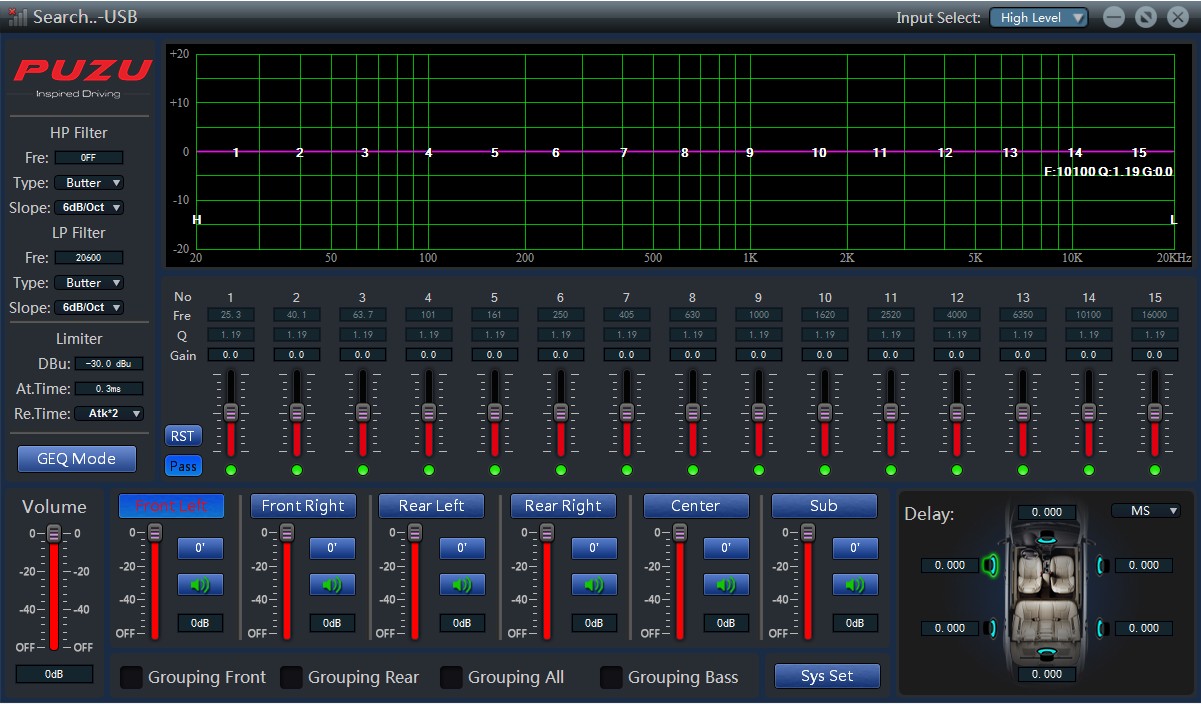Open Sys Set settings
The image size is (1201, 704).
coord(827,676)
